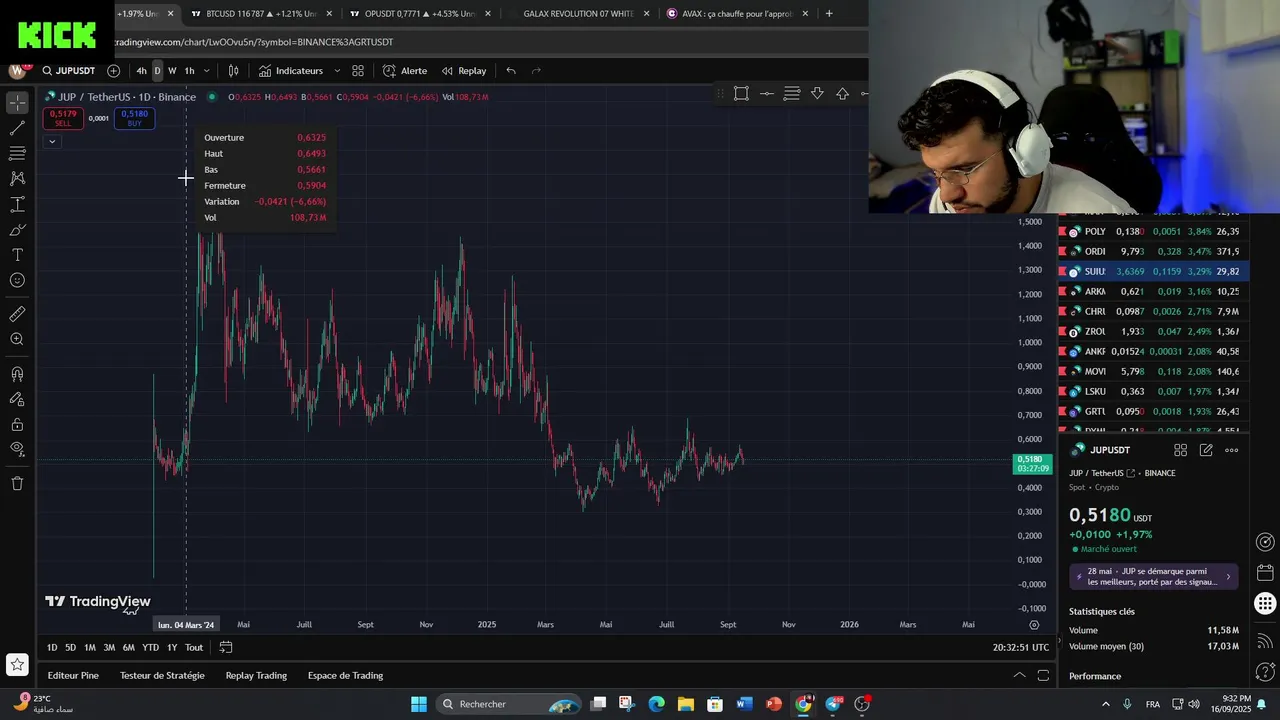Select the crosshair cursor tool

[x=17, y=103]
